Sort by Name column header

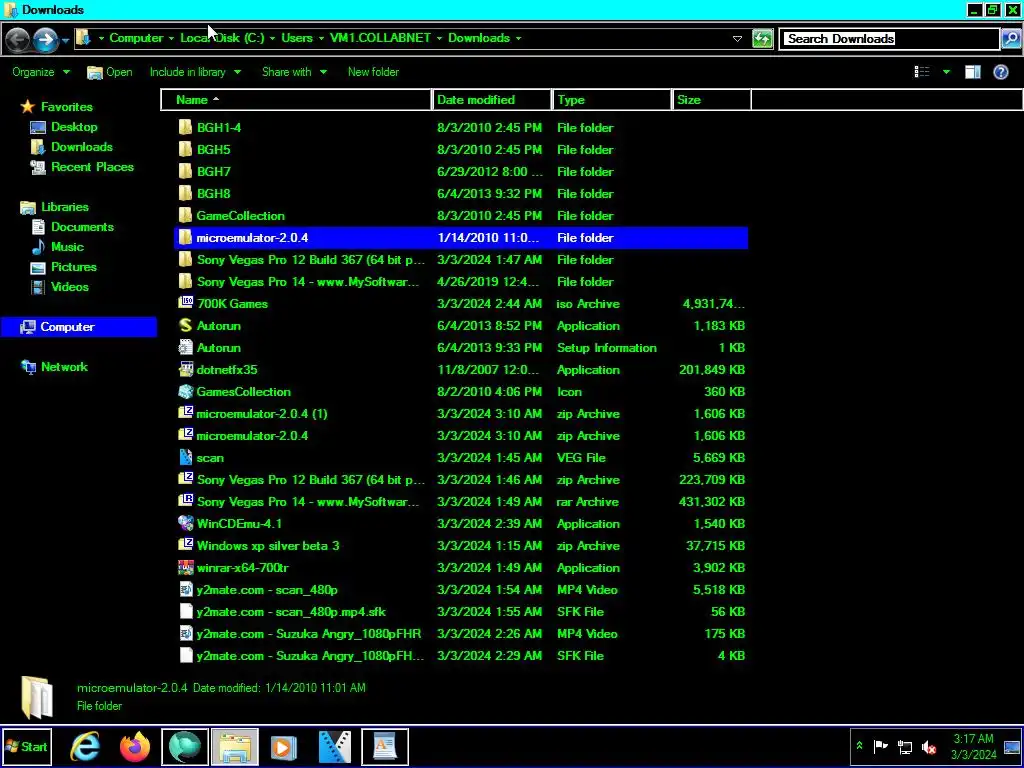tap(296, 100)
